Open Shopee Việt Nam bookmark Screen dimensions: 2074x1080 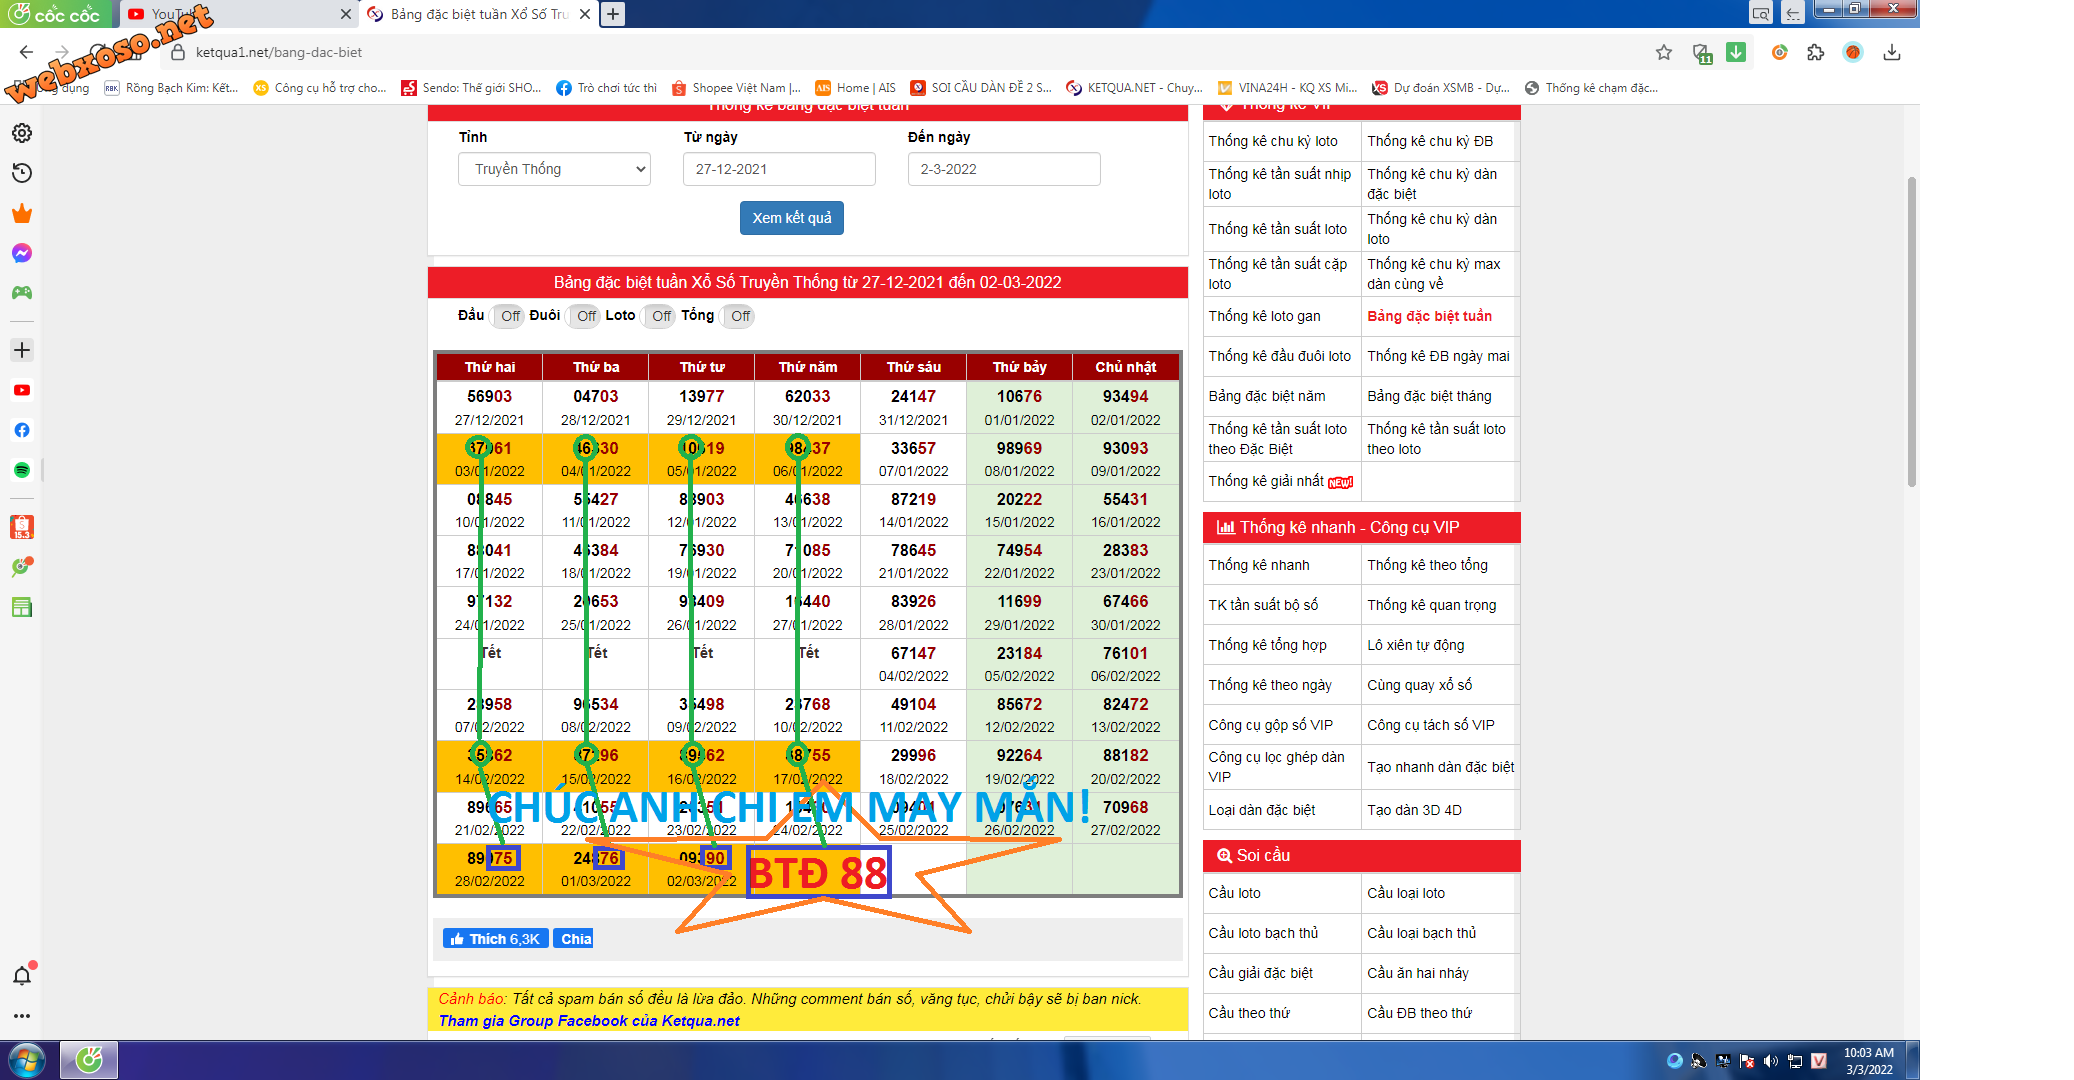(x=737, y=88)
